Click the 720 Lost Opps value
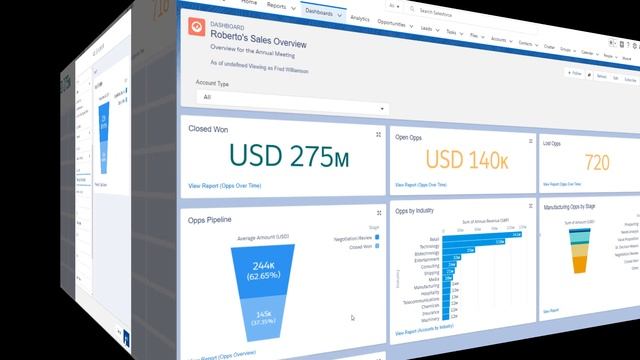This screenshot has height=360, width=640. (x=597, y=162)
